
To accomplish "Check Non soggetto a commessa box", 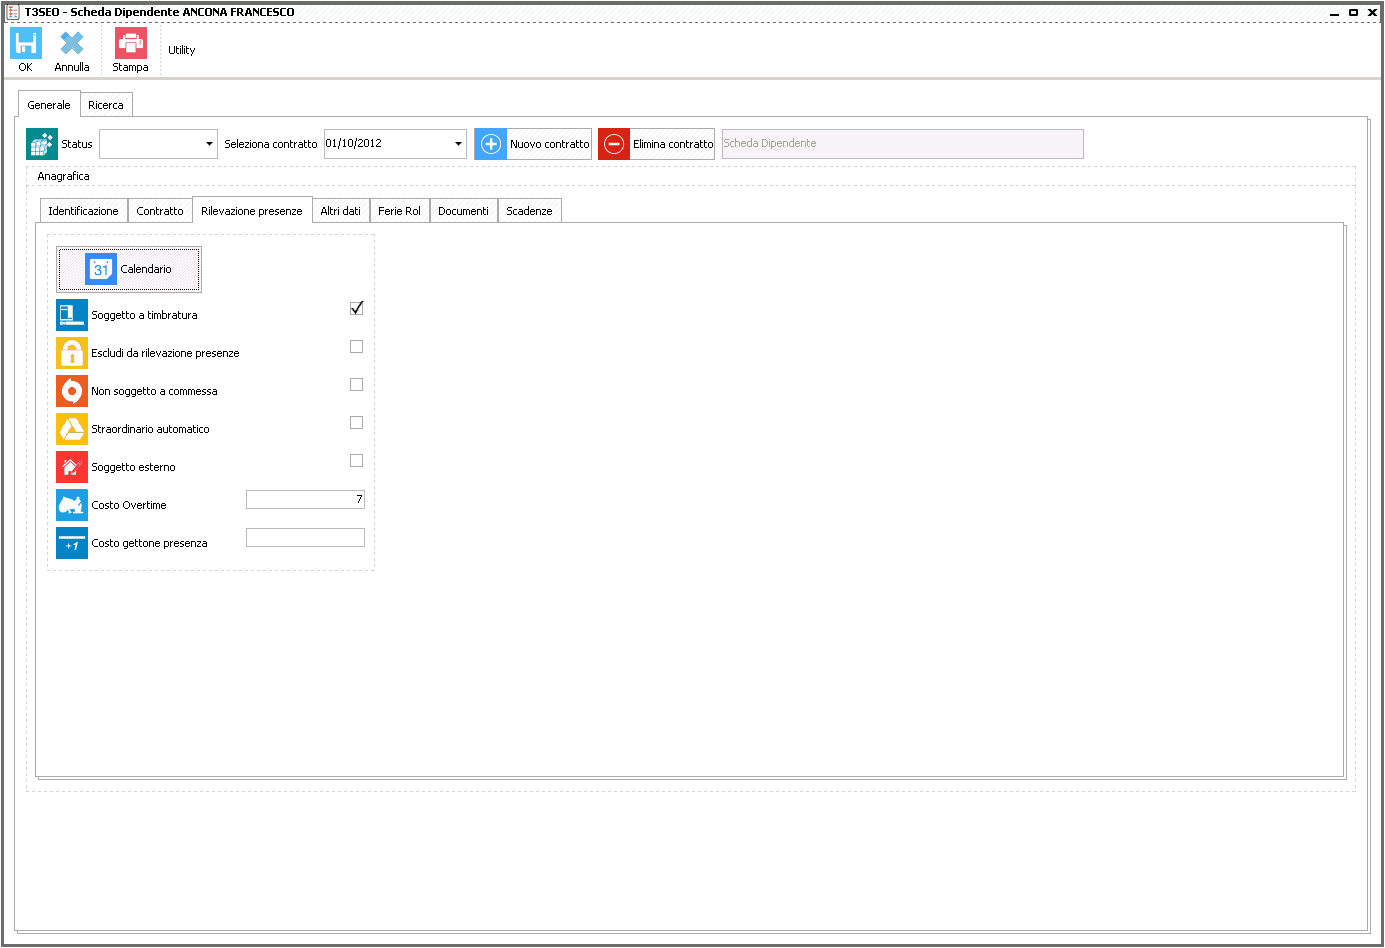I will pyautogui.click(x=356, y=384).
